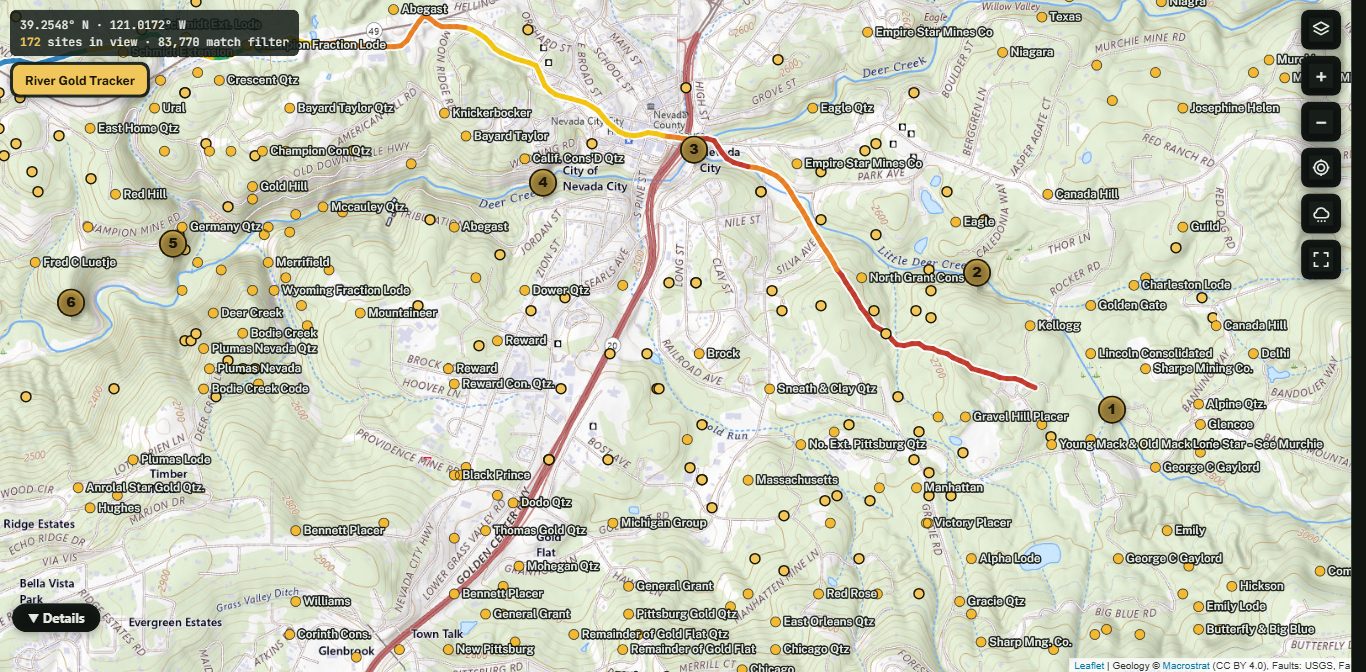Click the Victory Placer site dot
Image resolution: width=1366 pixels, height=672 pixels.
927,523
